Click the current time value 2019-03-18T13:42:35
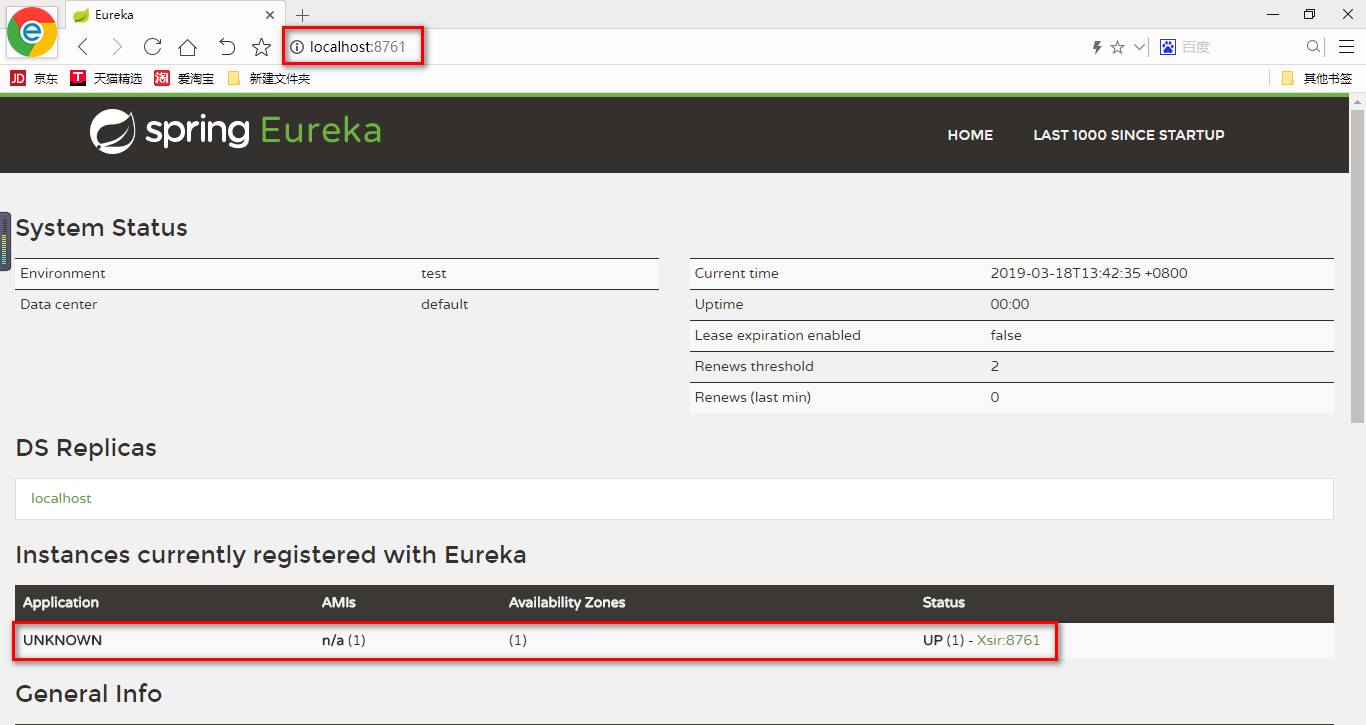1366x725 pixels. pyautogui.click(x=1089, y=273)
